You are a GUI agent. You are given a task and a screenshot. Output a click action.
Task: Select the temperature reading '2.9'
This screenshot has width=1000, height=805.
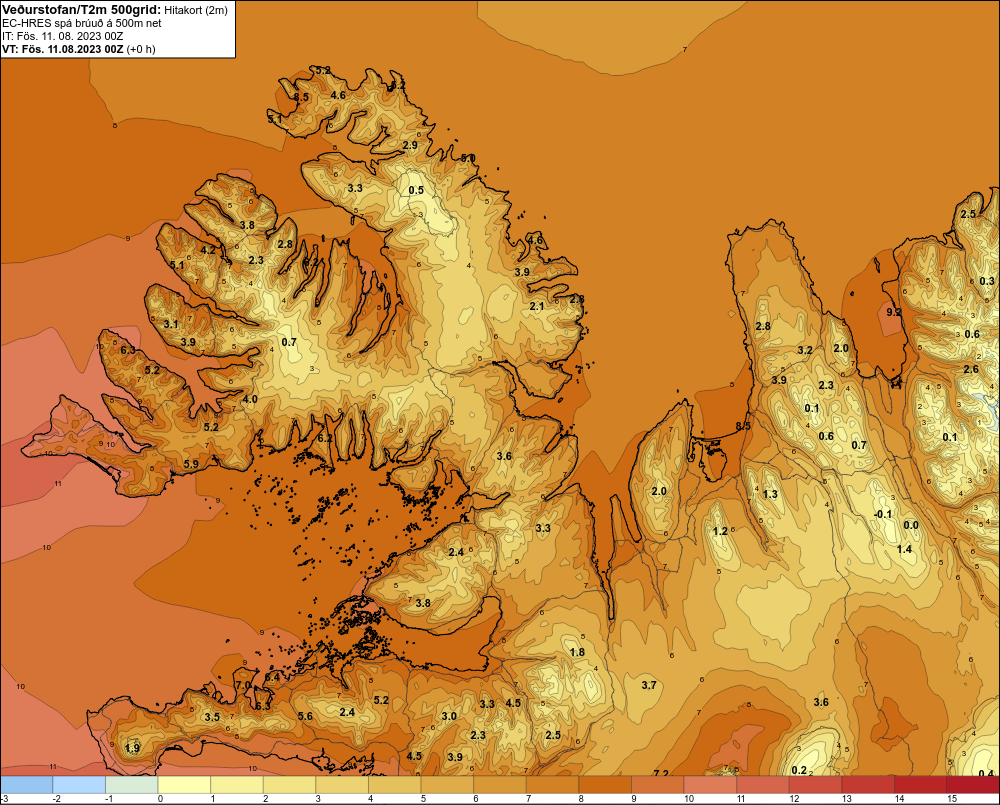[410, 145]
